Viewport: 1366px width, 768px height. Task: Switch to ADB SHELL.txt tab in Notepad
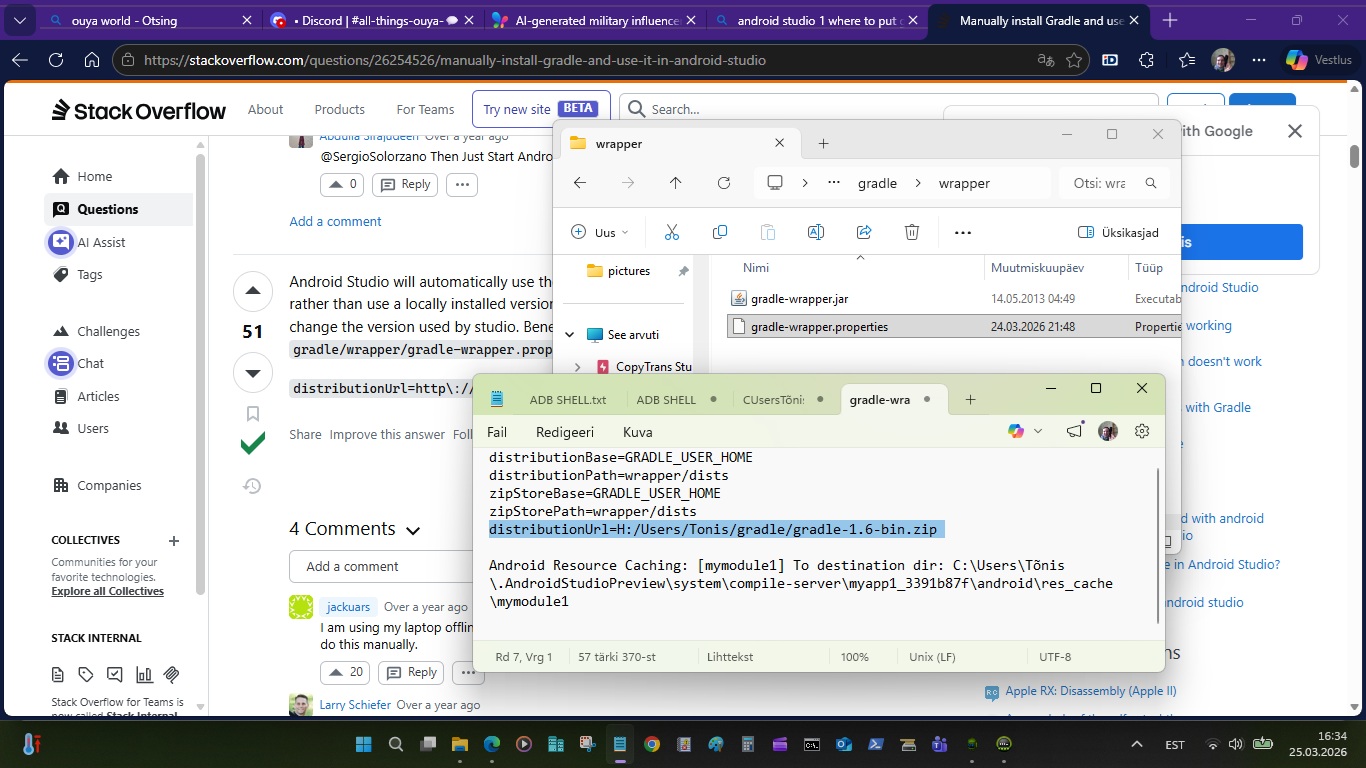tap(567, 400)
